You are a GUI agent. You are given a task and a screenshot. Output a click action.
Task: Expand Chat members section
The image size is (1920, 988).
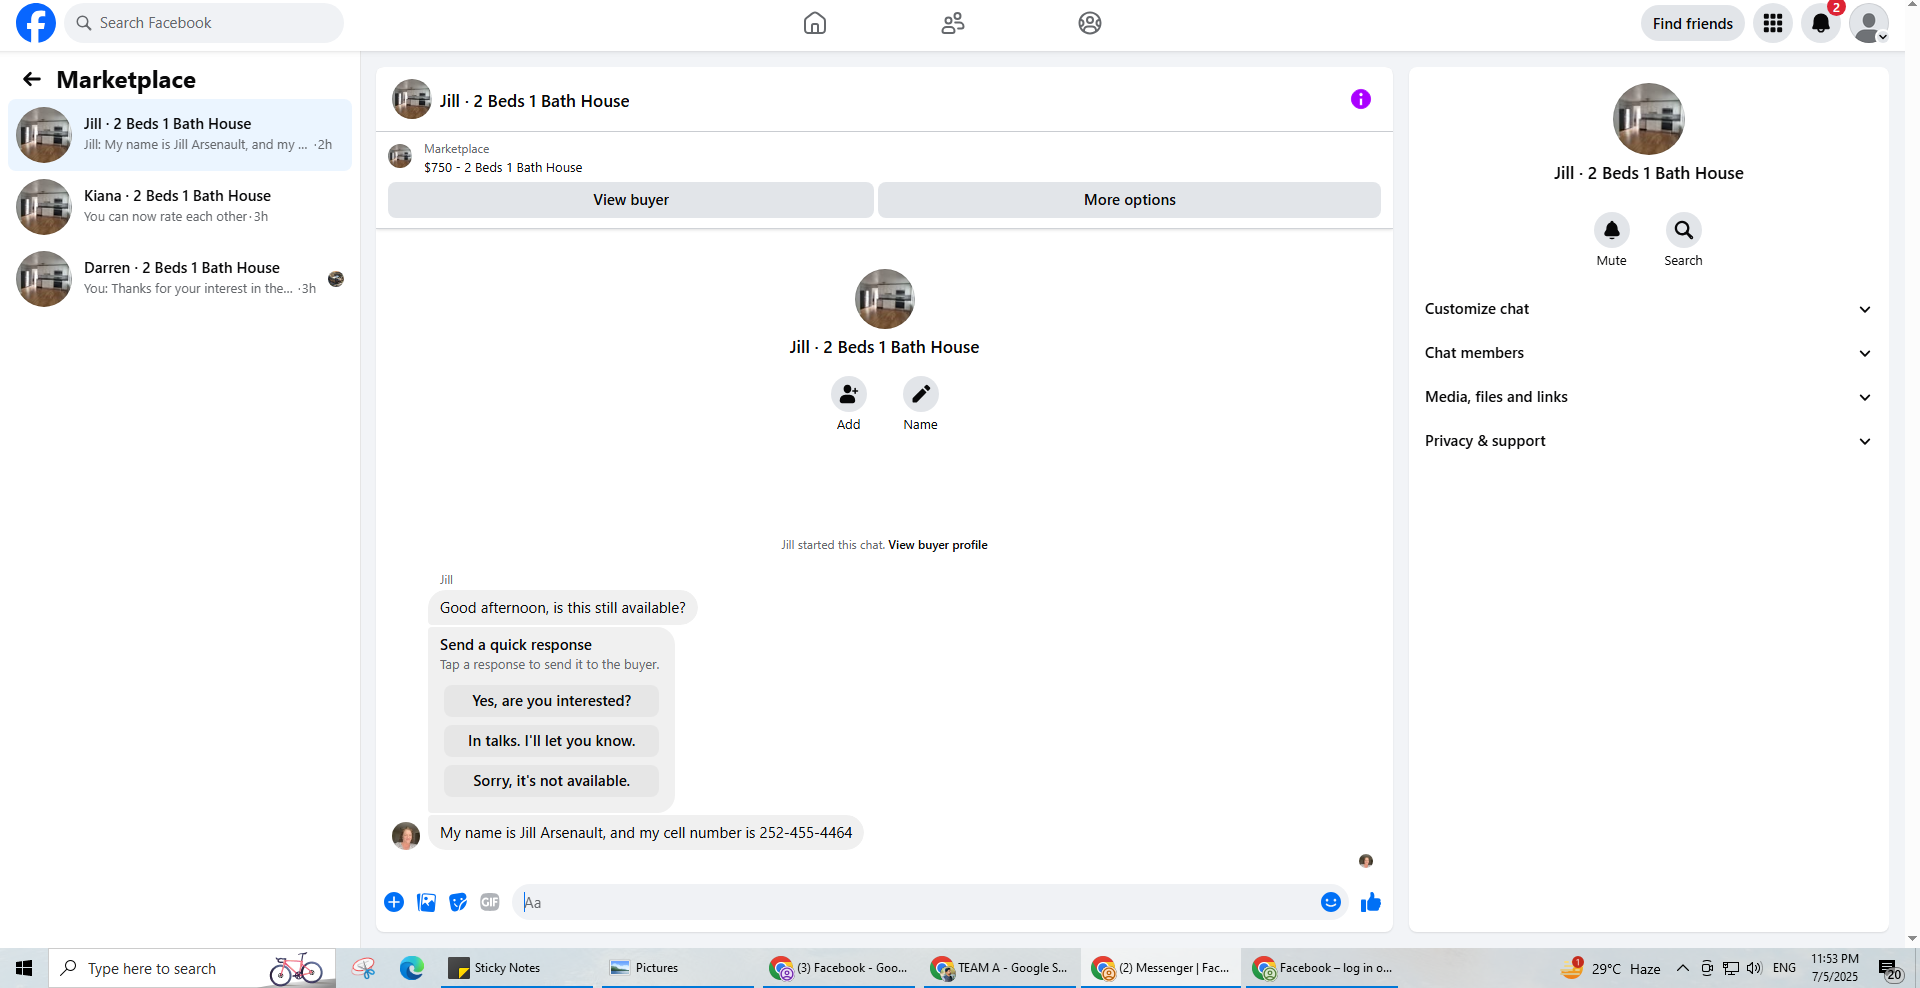pyautogui.click(x=1649, y=353)
